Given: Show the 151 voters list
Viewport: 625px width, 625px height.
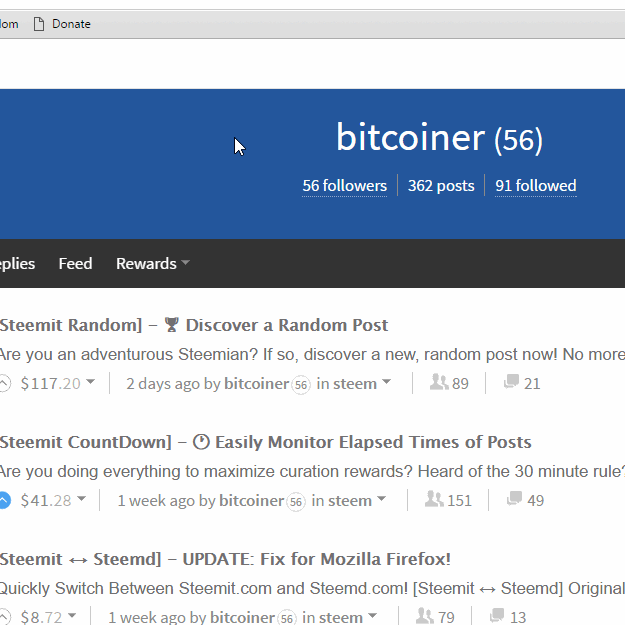Looking at the screenshot, I should coord(448,500).
